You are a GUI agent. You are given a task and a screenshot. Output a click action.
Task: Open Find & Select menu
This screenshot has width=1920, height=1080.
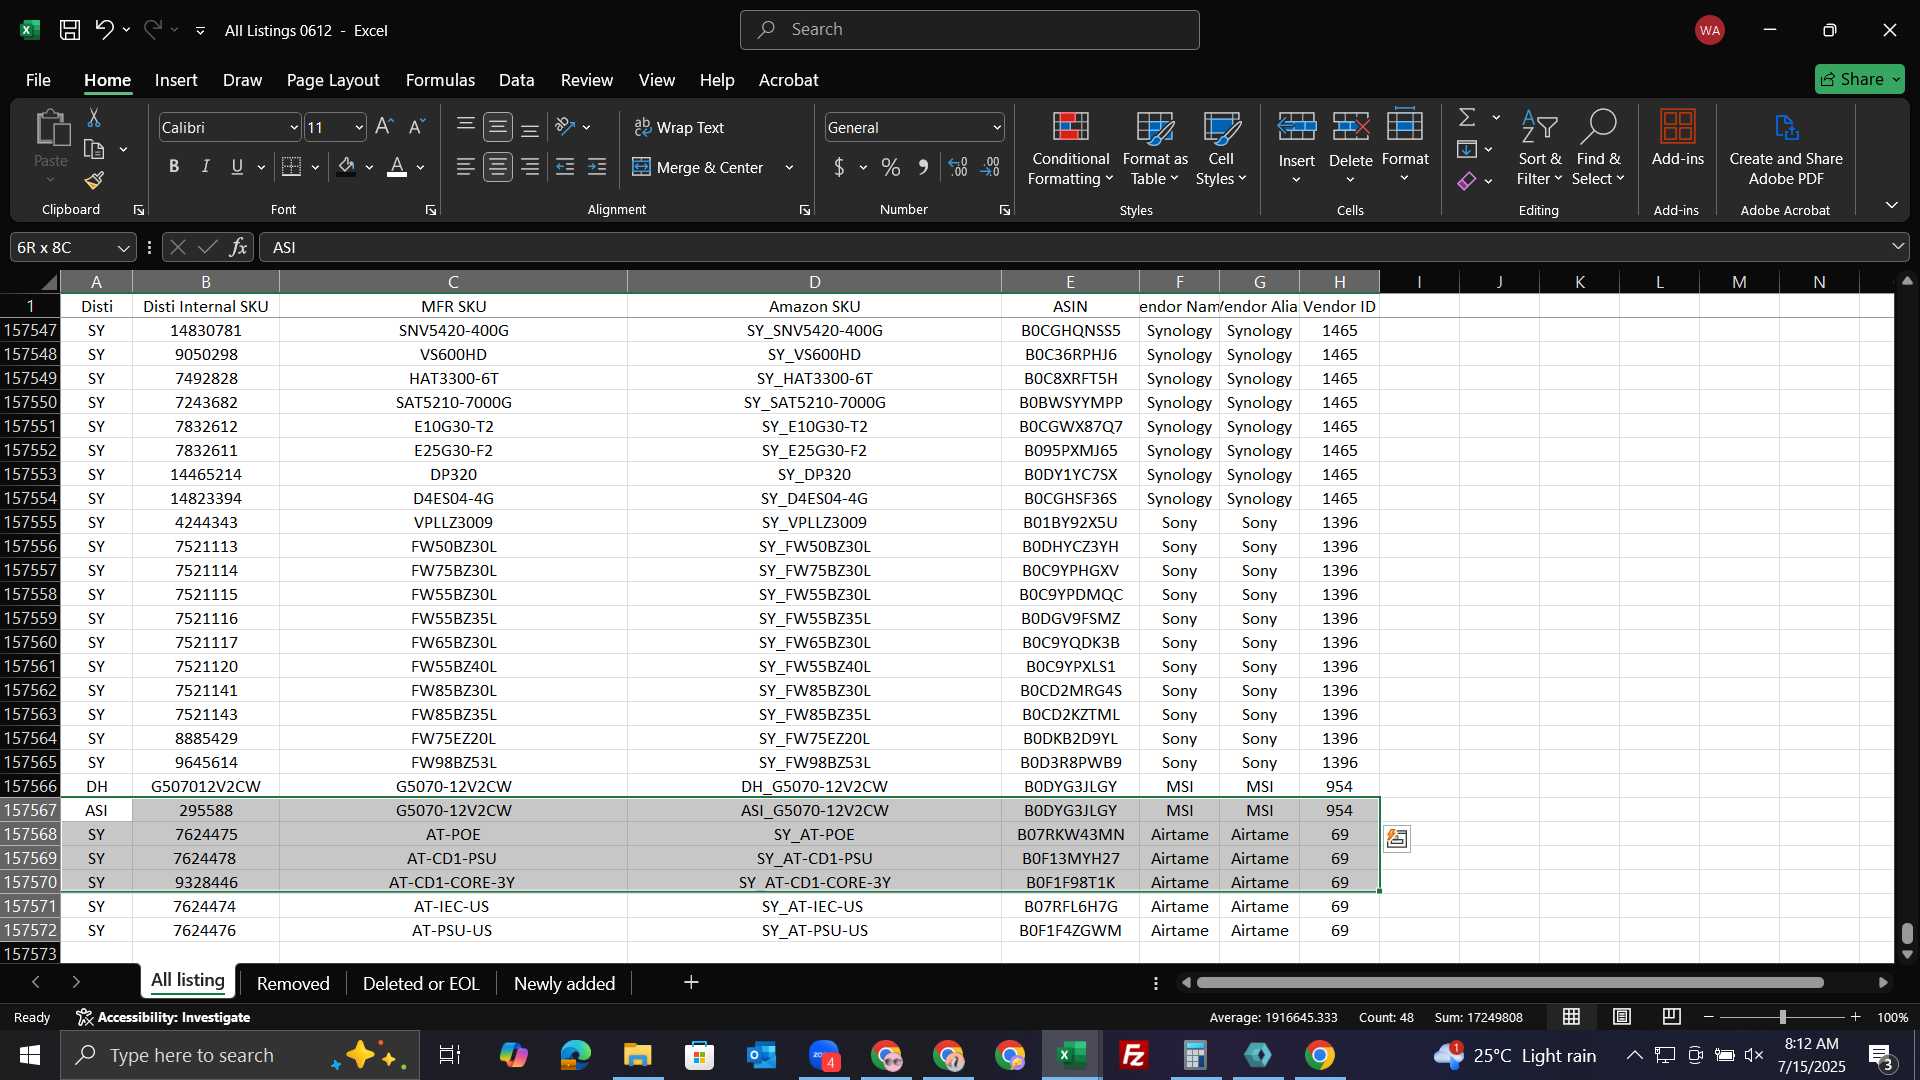coord(1598,148)
